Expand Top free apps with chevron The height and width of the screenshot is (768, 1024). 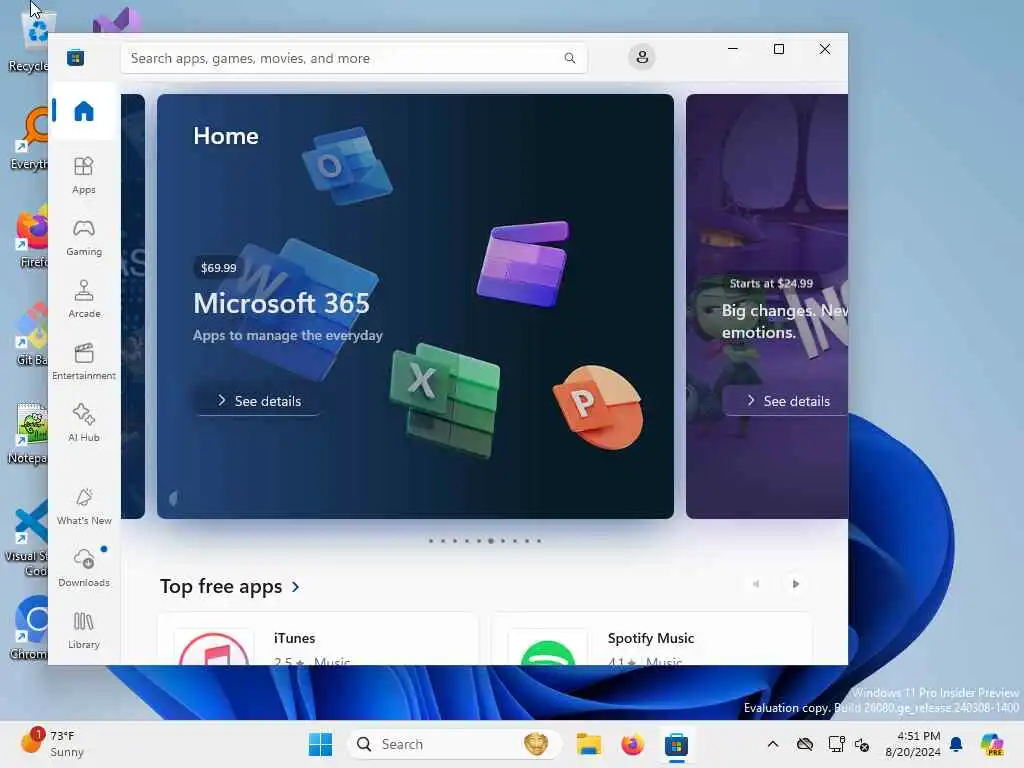pyautogui.click(x=296, y=586)
